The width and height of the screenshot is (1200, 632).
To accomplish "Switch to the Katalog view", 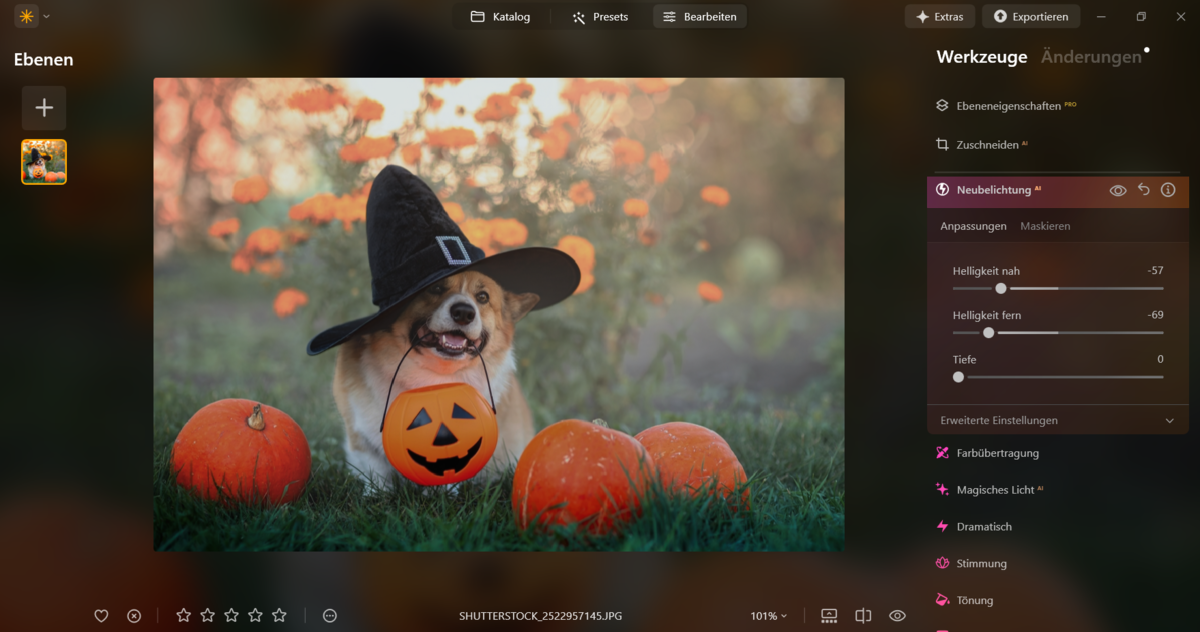I will tap(500, 16).
